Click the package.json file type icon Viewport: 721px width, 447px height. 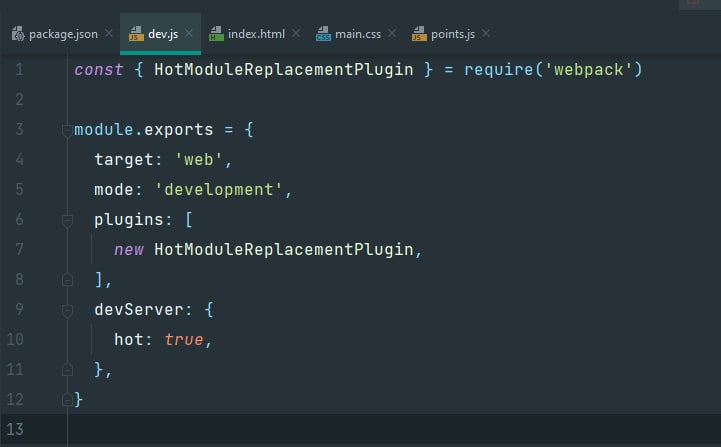click(18, 34)
